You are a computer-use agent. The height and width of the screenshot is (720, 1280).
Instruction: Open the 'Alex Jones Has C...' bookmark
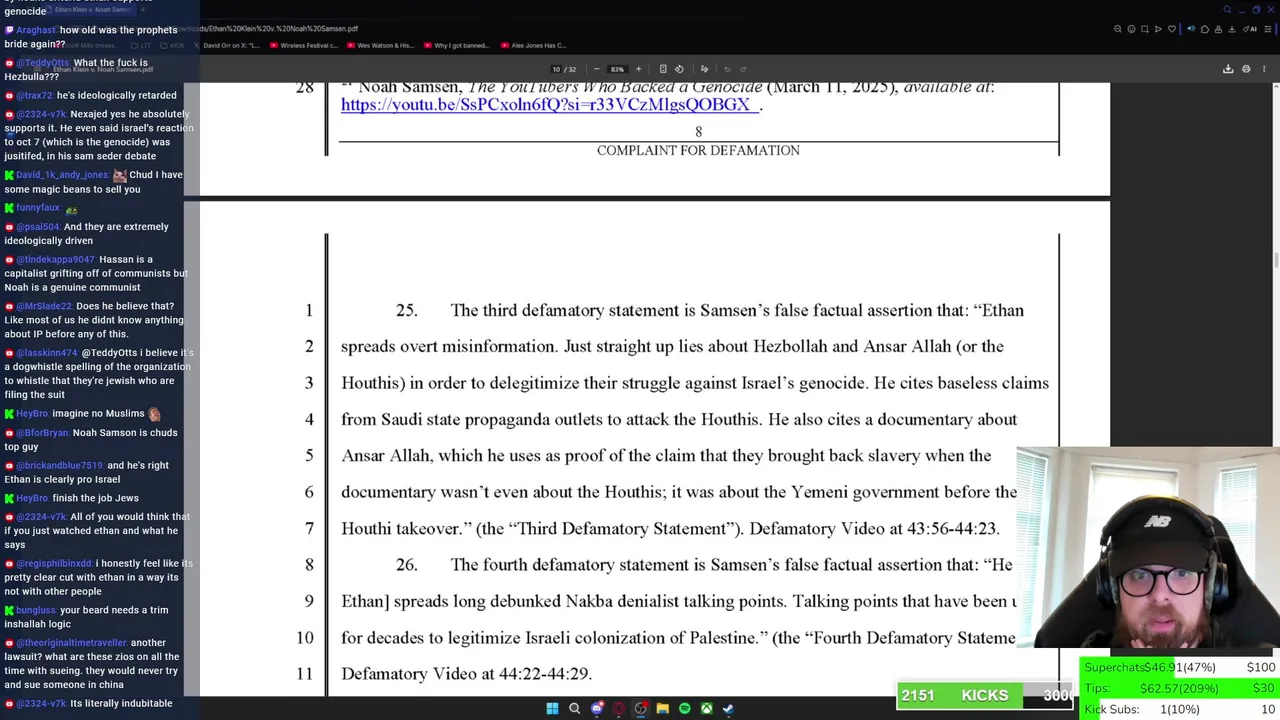pos(534,45)
